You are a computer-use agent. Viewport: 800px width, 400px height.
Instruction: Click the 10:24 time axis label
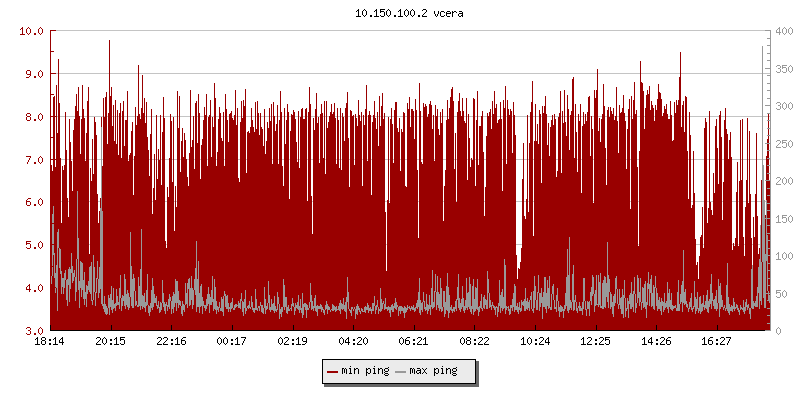535,341
